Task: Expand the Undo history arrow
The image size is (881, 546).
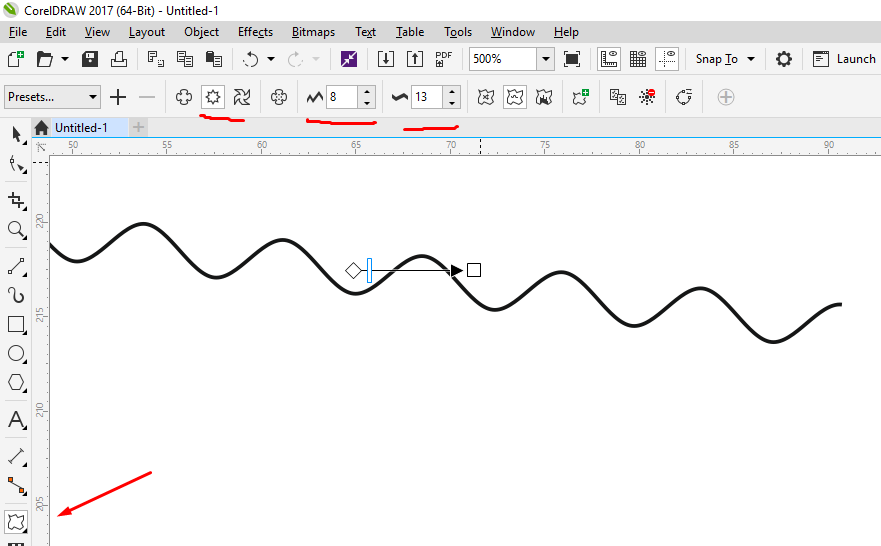Action: pyautogui.click(x=271, y=59)
